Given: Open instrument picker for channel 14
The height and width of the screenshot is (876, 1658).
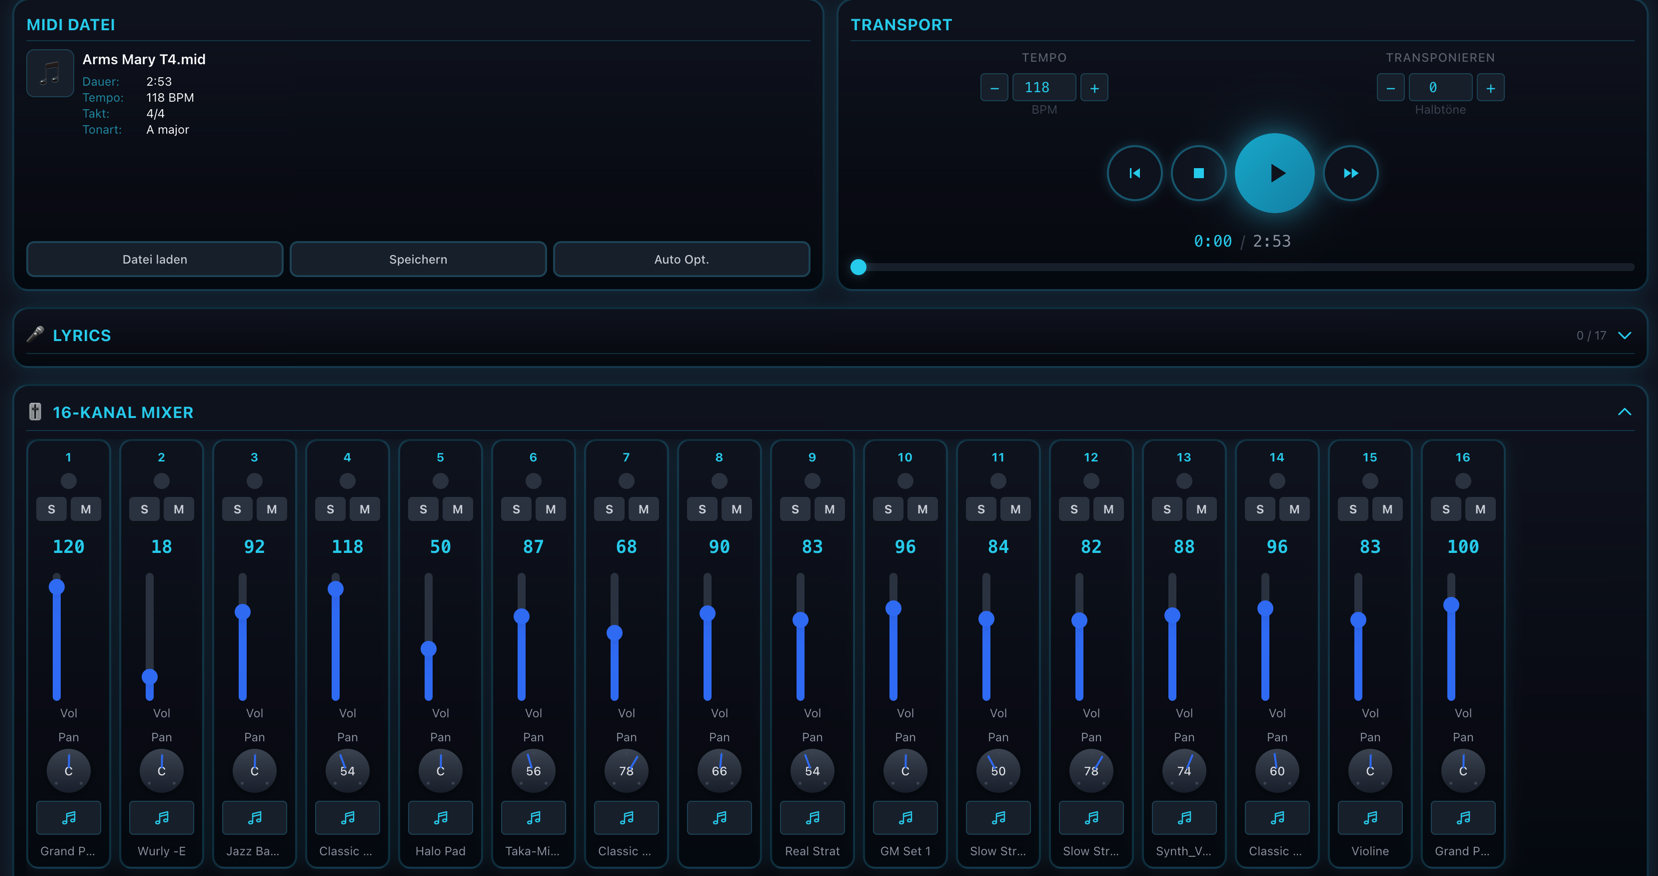Looking at the screenshot, I should click(x=1277, y=818).
